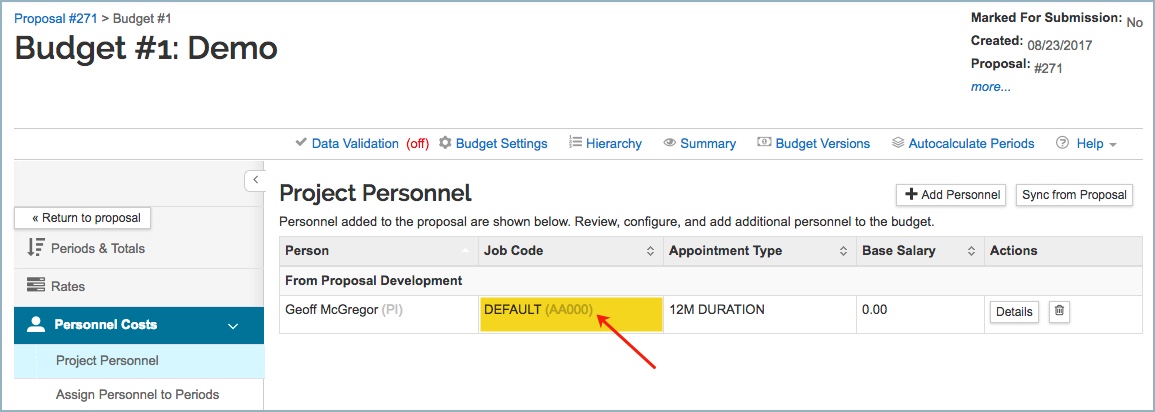
Task: Click the Help question mark icon
Action: 1062,143
